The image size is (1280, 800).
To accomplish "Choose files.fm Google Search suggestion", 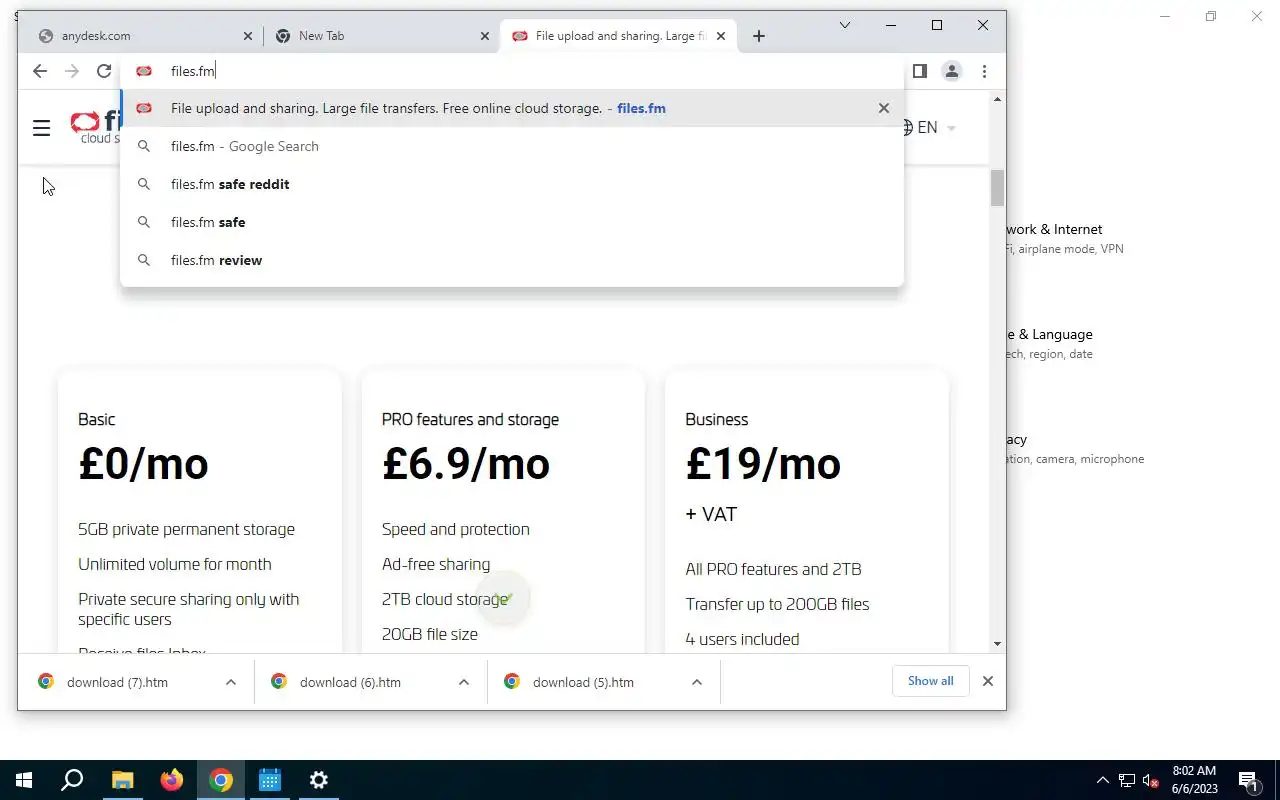I will (x=512, y=146).
